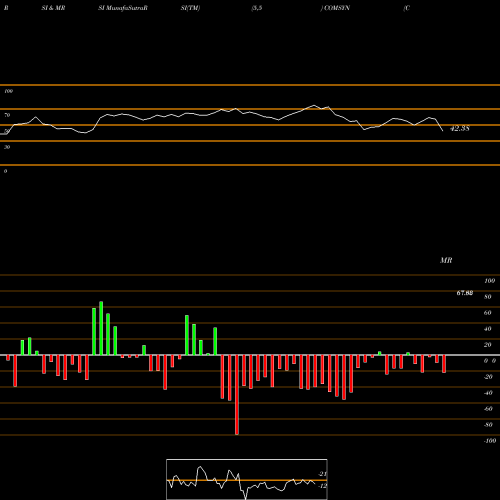Image resolution: width=500 pixels, height=500 pixels.
Task: Click the MR value label 67.88
Action: tap(465, 293)
